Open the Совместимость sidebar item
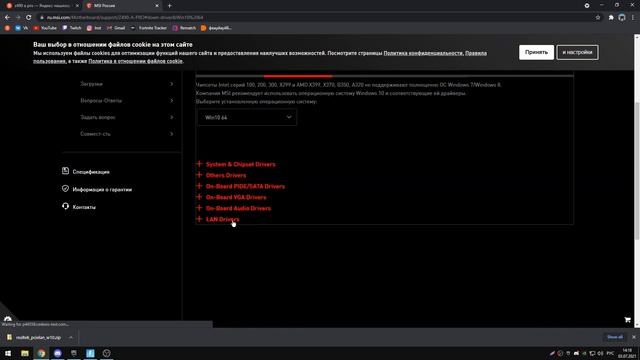 tap(127, 134)
